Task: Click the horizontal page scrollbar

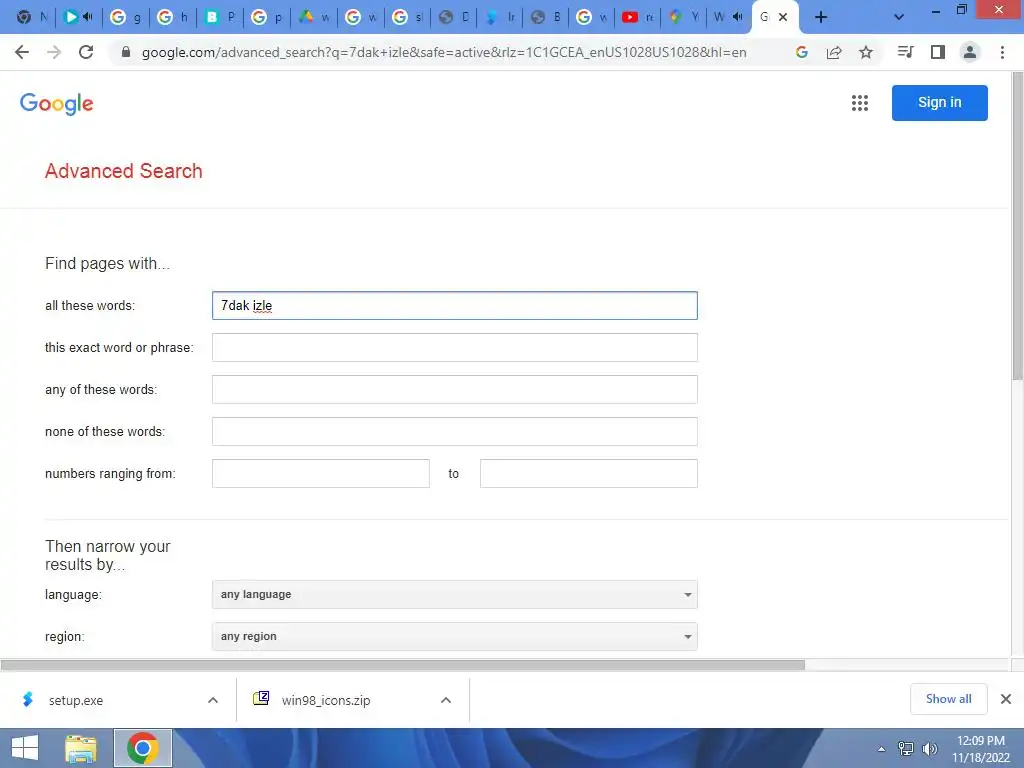Action: pyautogui.click(x=402, y=665)
